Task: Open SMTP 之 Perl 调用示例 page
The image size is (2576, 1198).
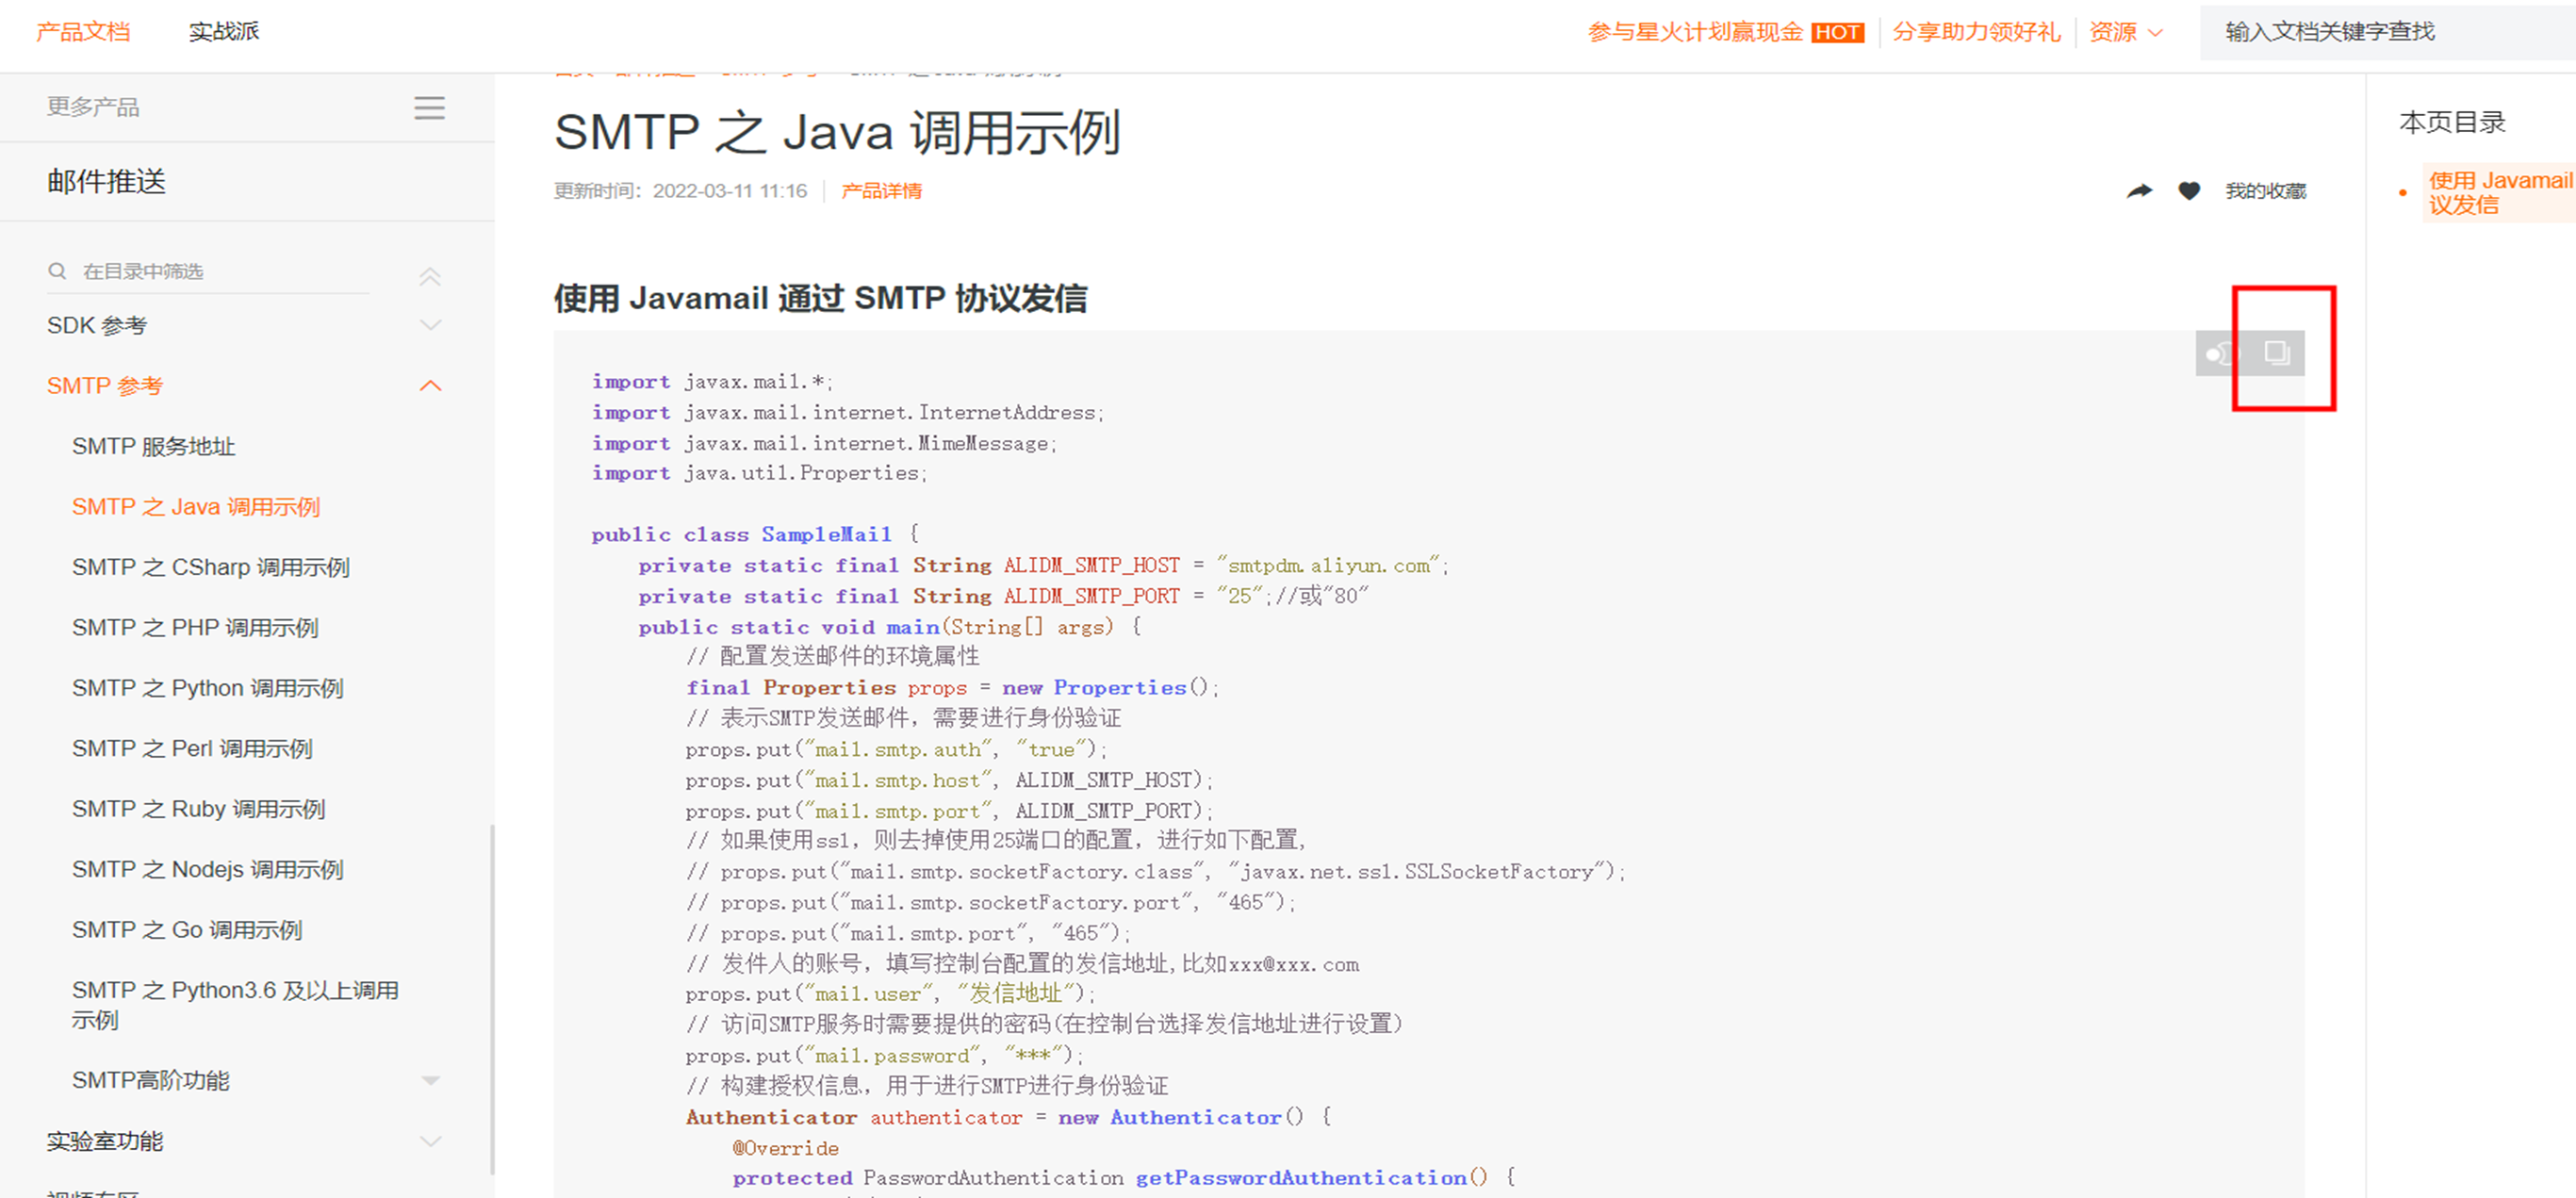Action: coord(192,749)
